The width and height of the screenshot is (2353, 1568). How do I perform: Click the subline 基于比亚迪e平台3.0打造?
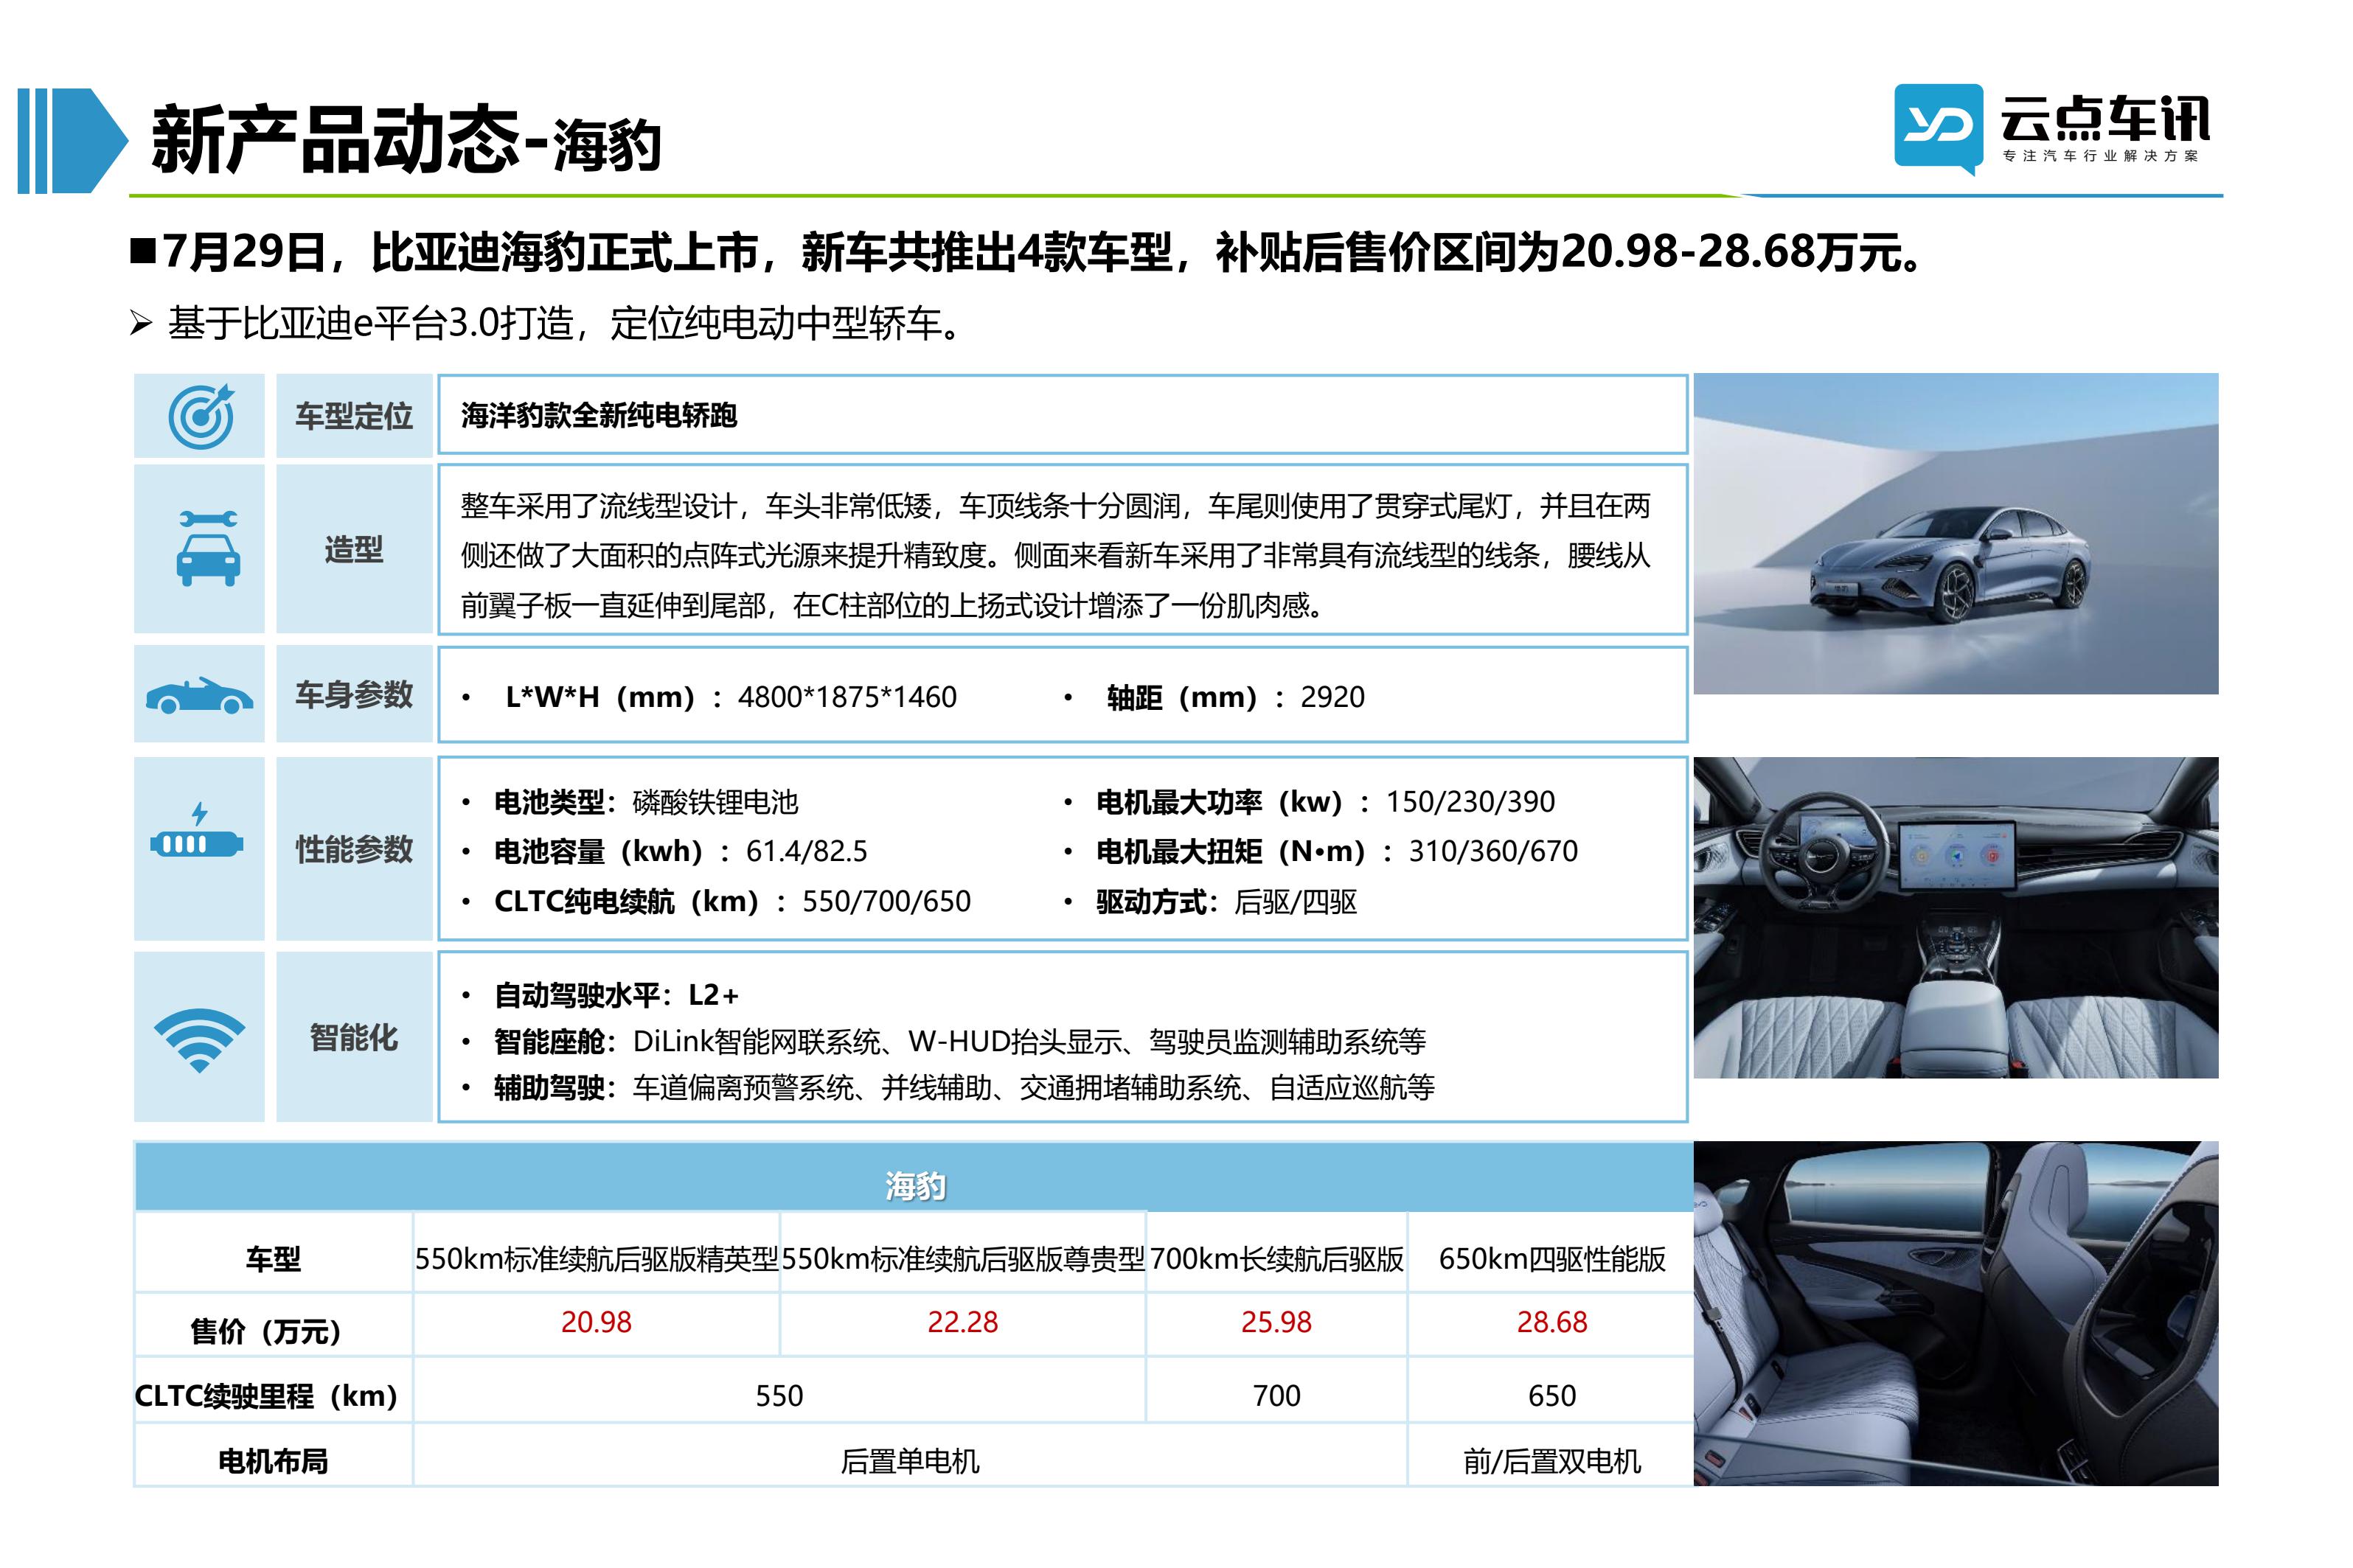point(547,323)
